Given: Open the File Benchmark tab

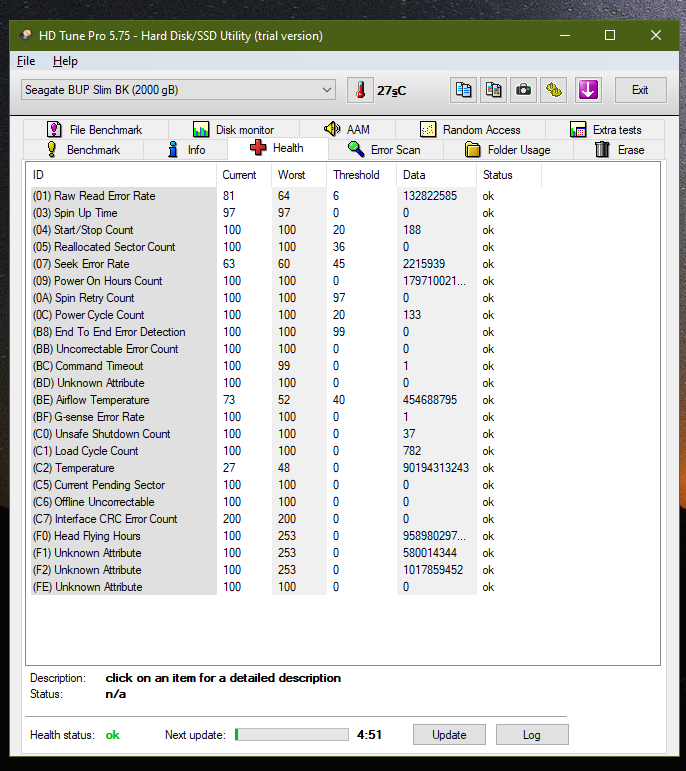Looking at the screenshot, I should click(x=95, y=130).
